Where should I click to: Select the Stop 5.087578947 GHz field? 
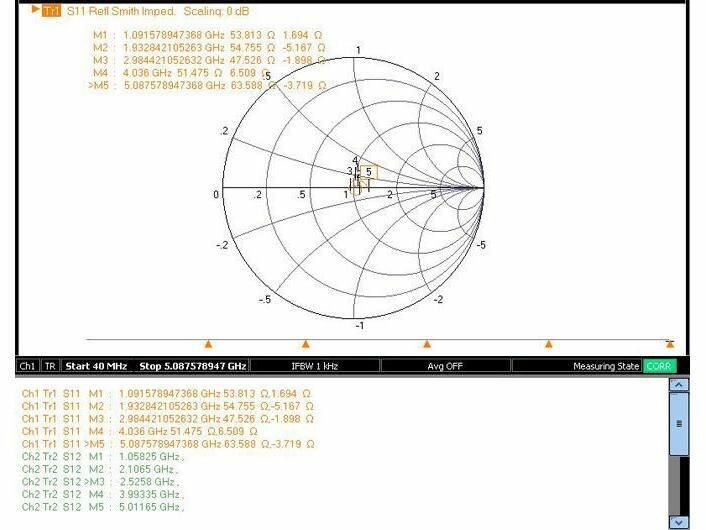coord(192,366)
